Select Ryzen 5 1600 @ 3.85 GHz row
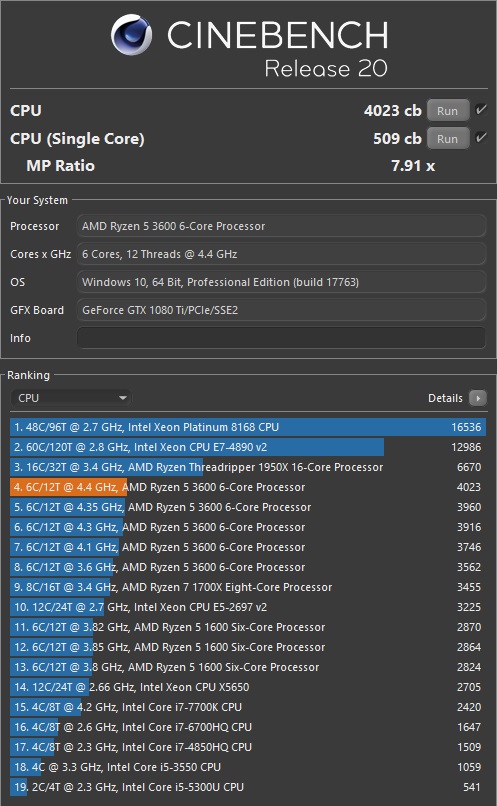Viewport: 497px width, 806px height. pyautogui.click(x=248, y=647)
